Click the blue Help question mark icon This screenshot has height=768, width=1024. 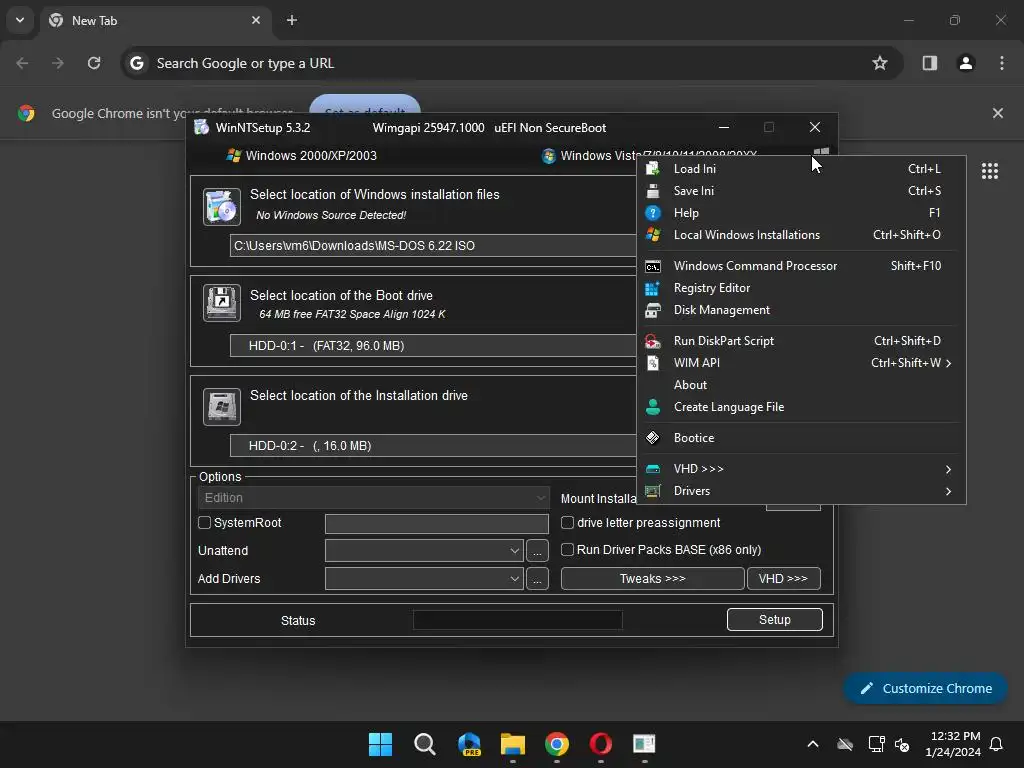pyautogui.click(x=652, y=213)
